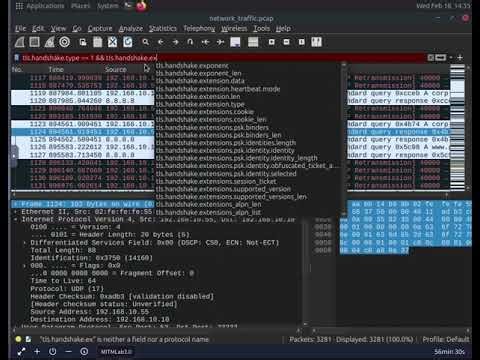Jump to the last packet icon
This screenshot has width=480, height=360.
coord(220,42)
